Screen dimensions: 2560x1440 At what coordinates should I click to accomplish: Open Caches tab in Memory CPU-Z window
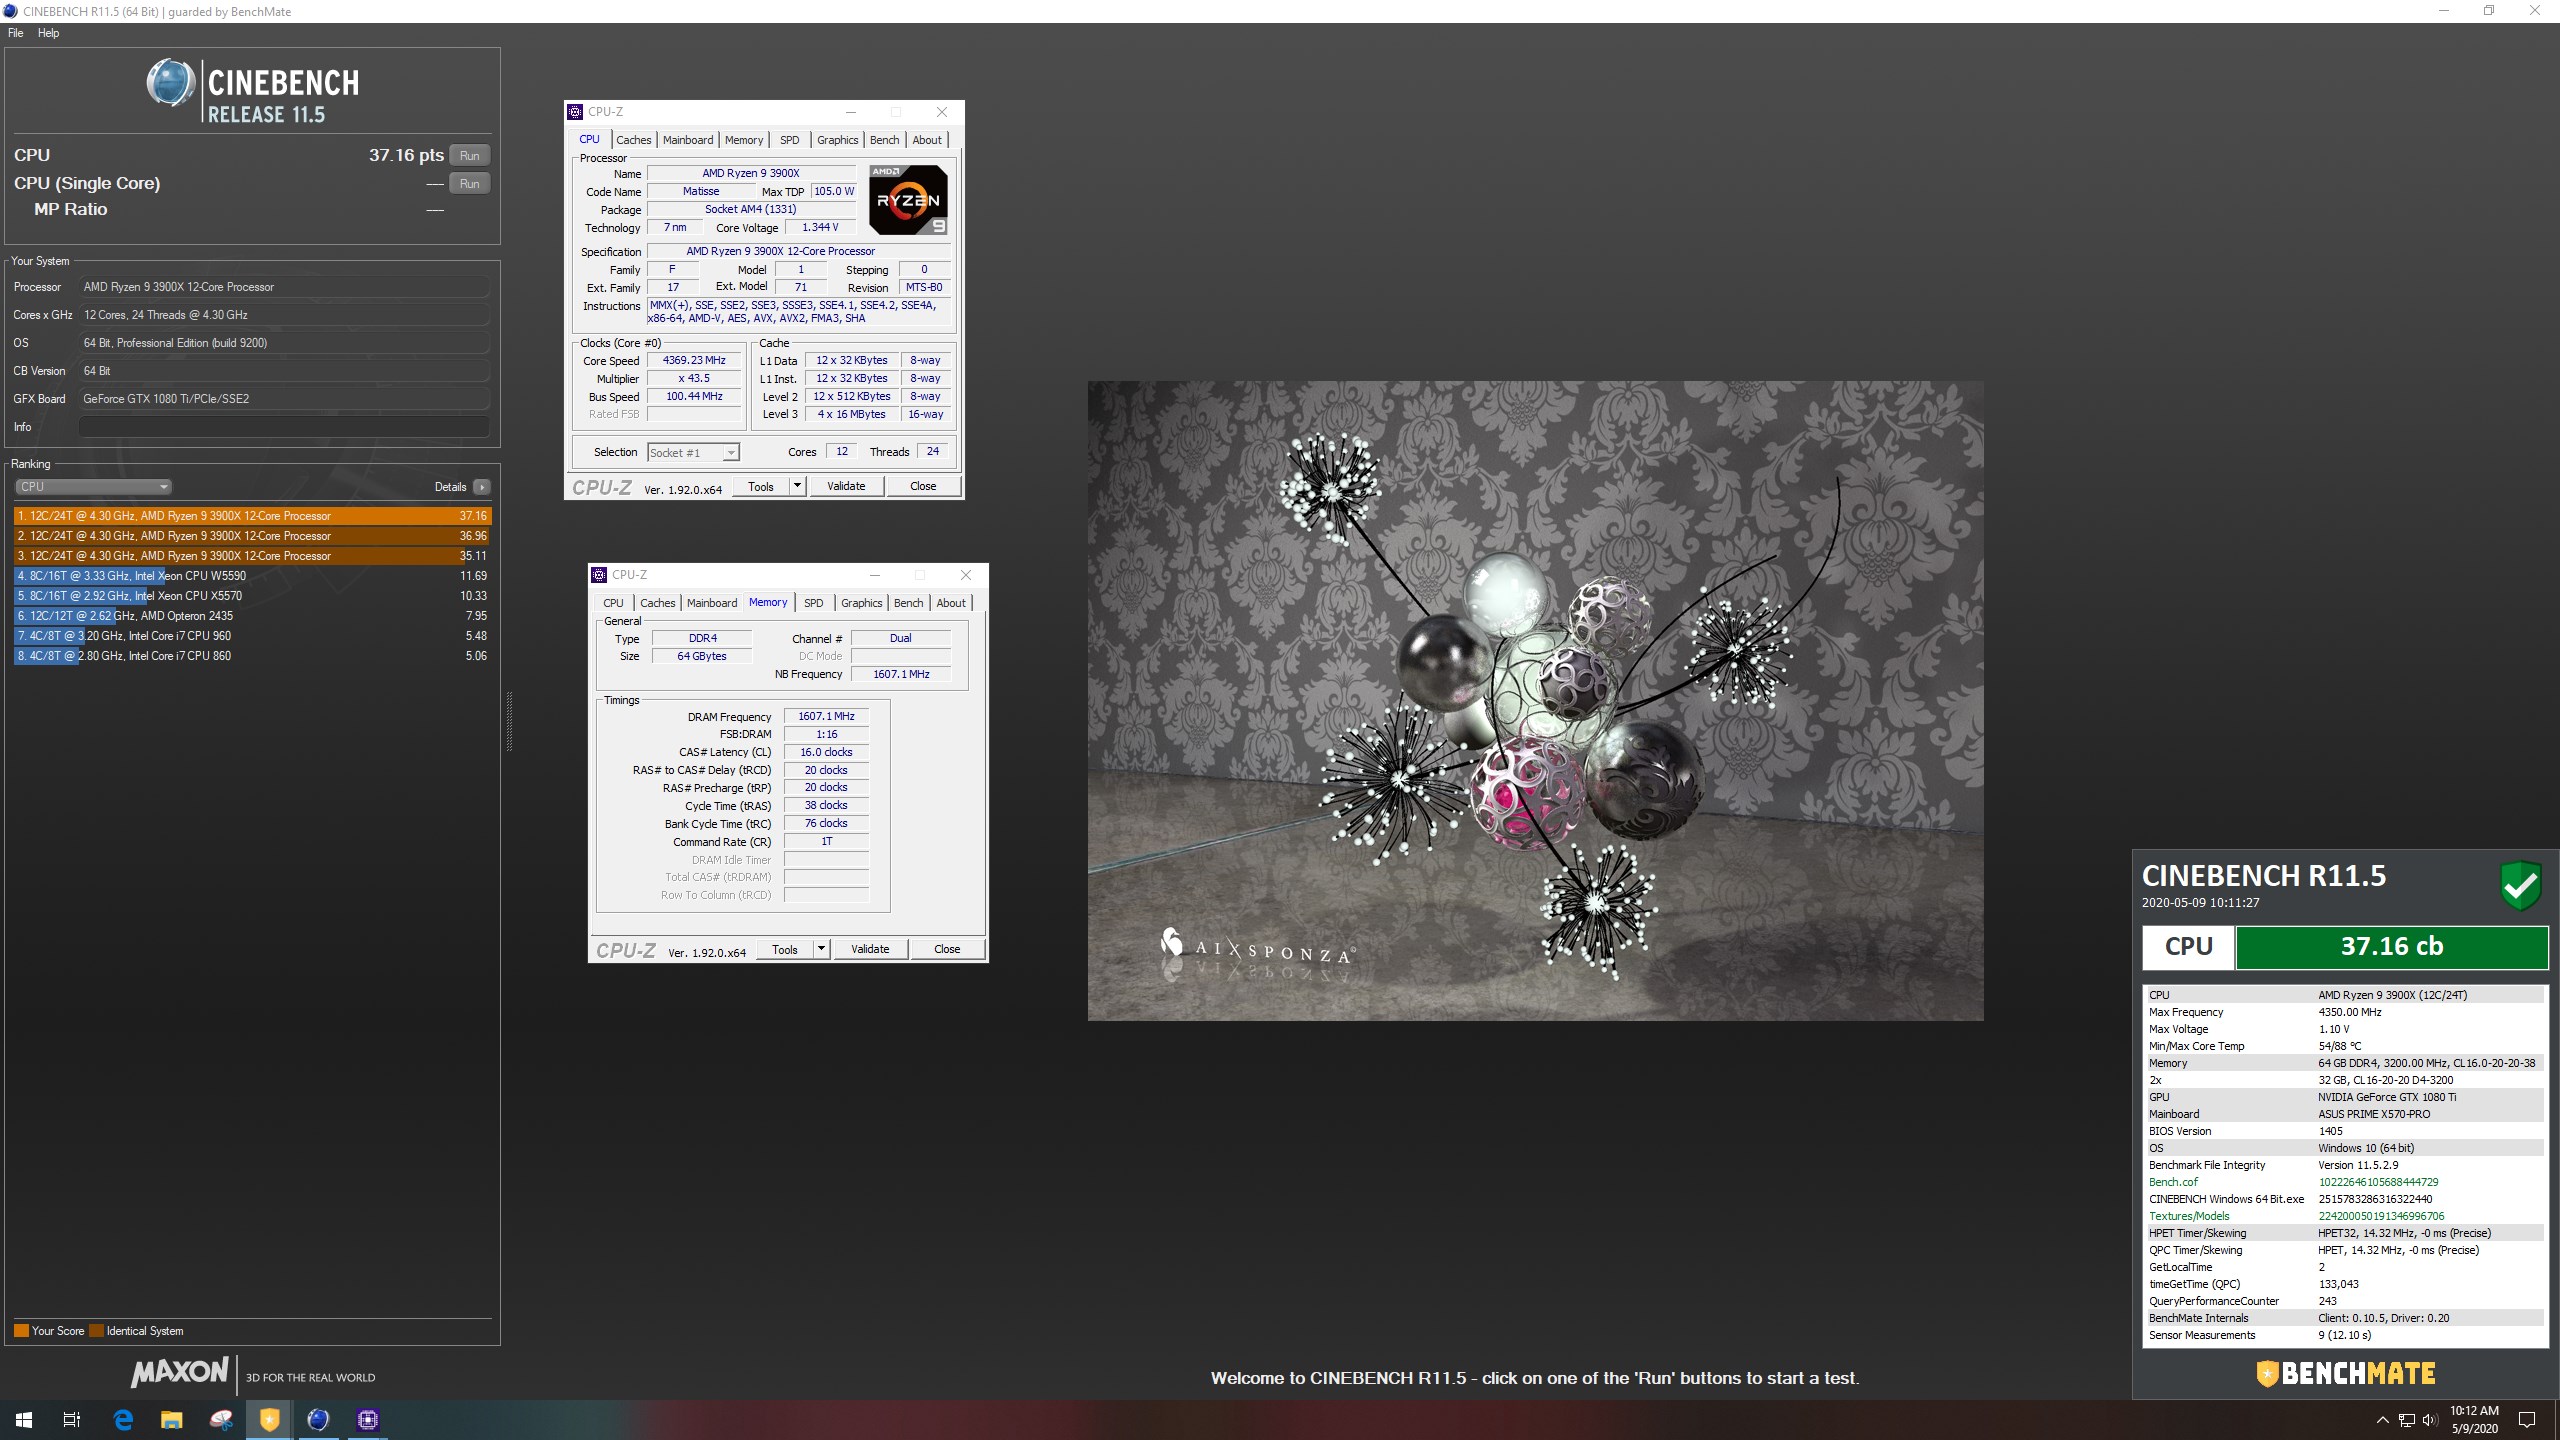[657, 603]
